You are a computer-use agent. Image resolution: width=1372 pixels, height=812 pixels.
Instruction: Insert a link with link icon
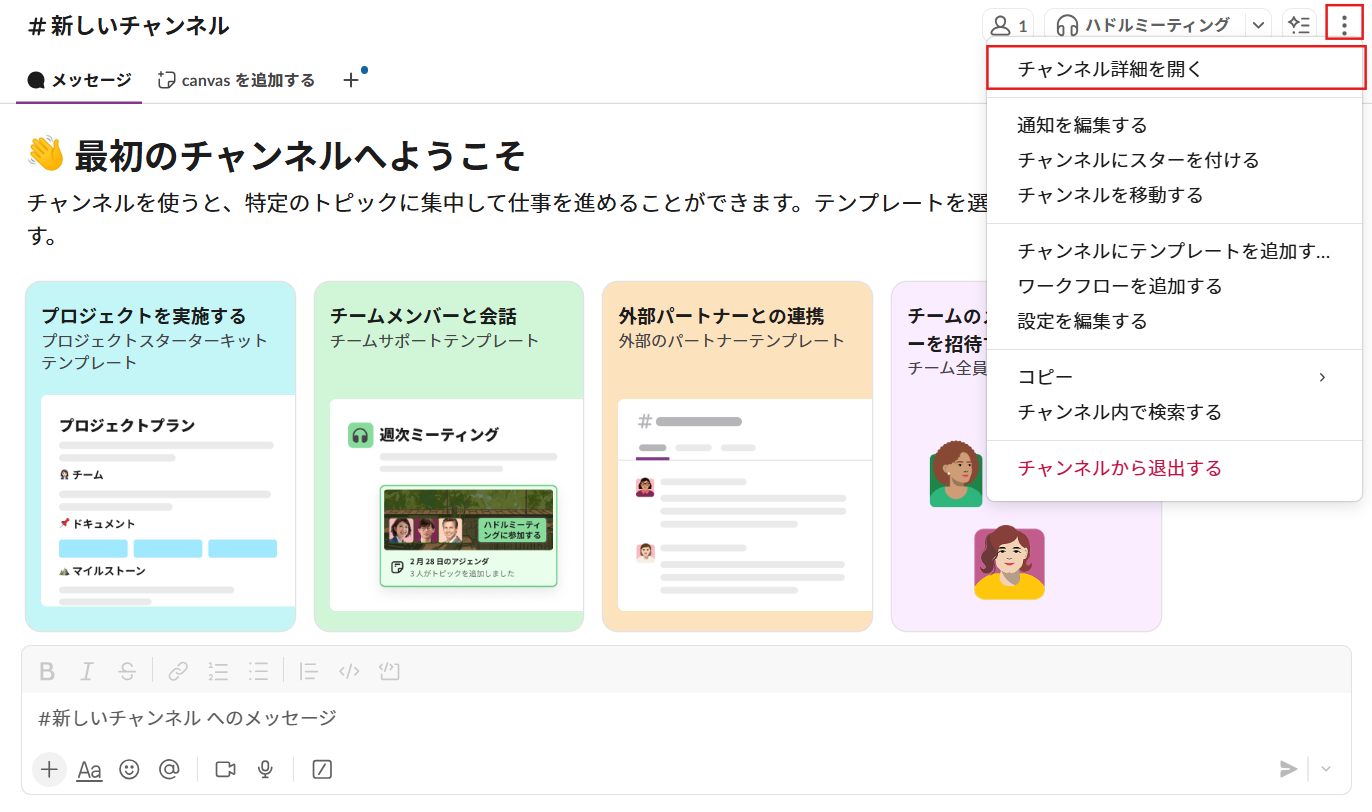[x=178, y=671]
